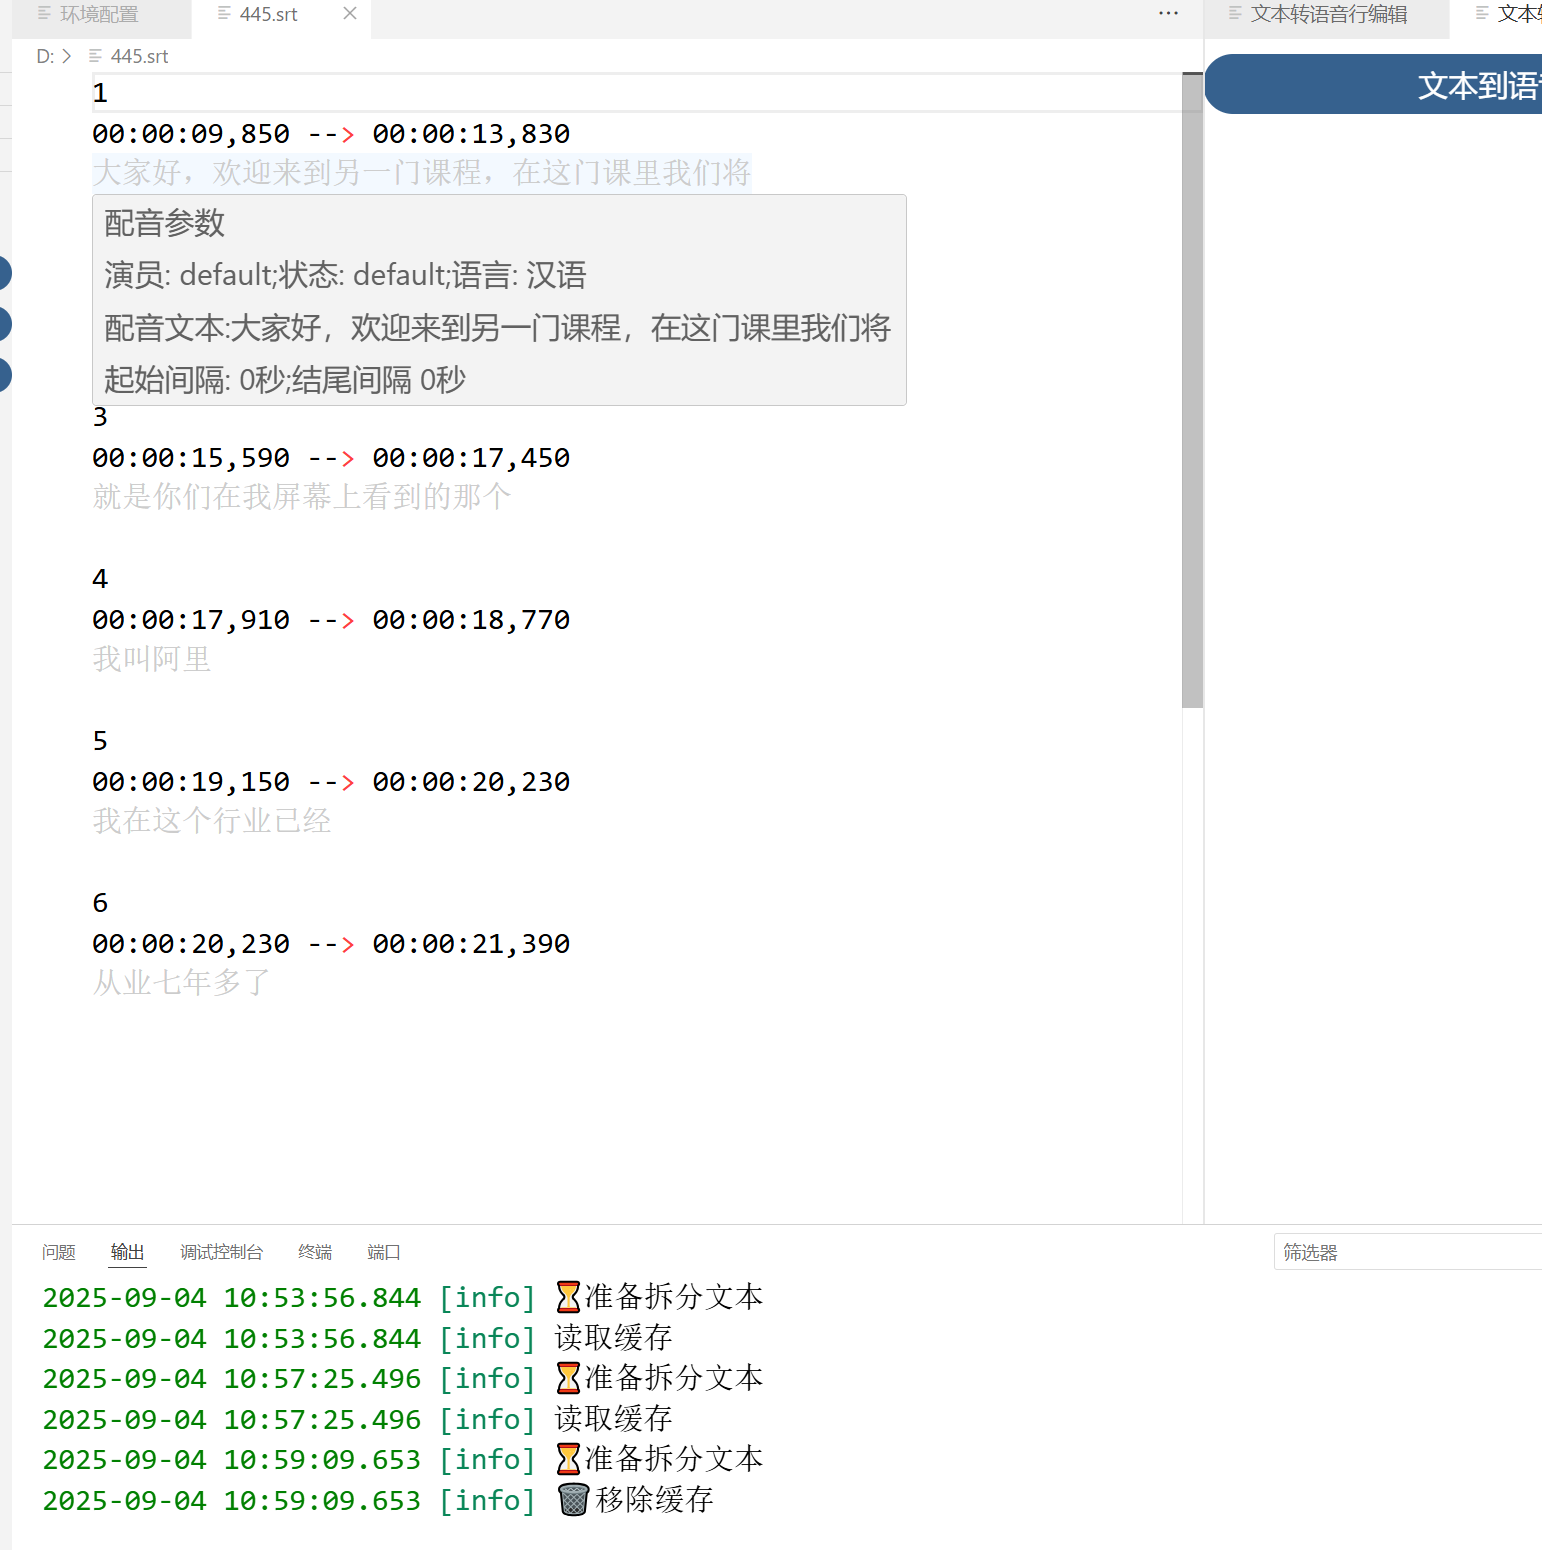Switch to the 环境配置 tab
1542x1550 pixels.
[98, 15]
